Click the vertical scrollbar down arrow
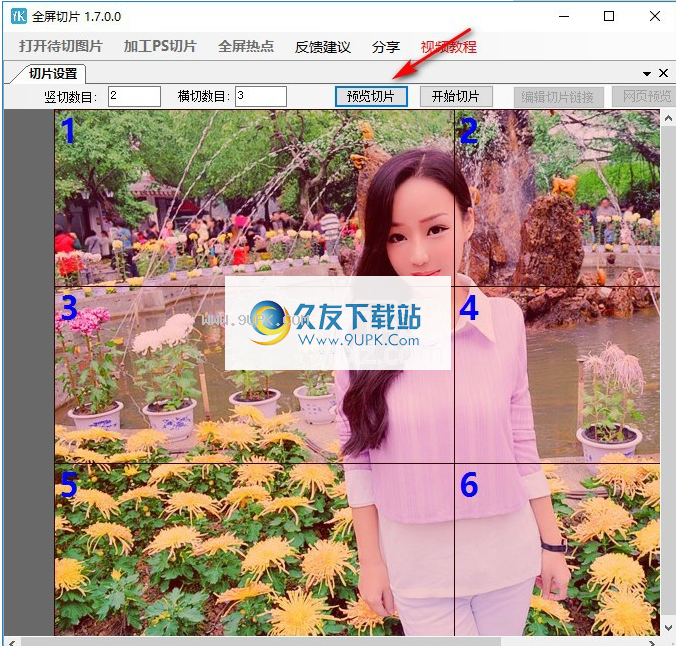This screenshot has height=646, width=676. tap(668, 627)
